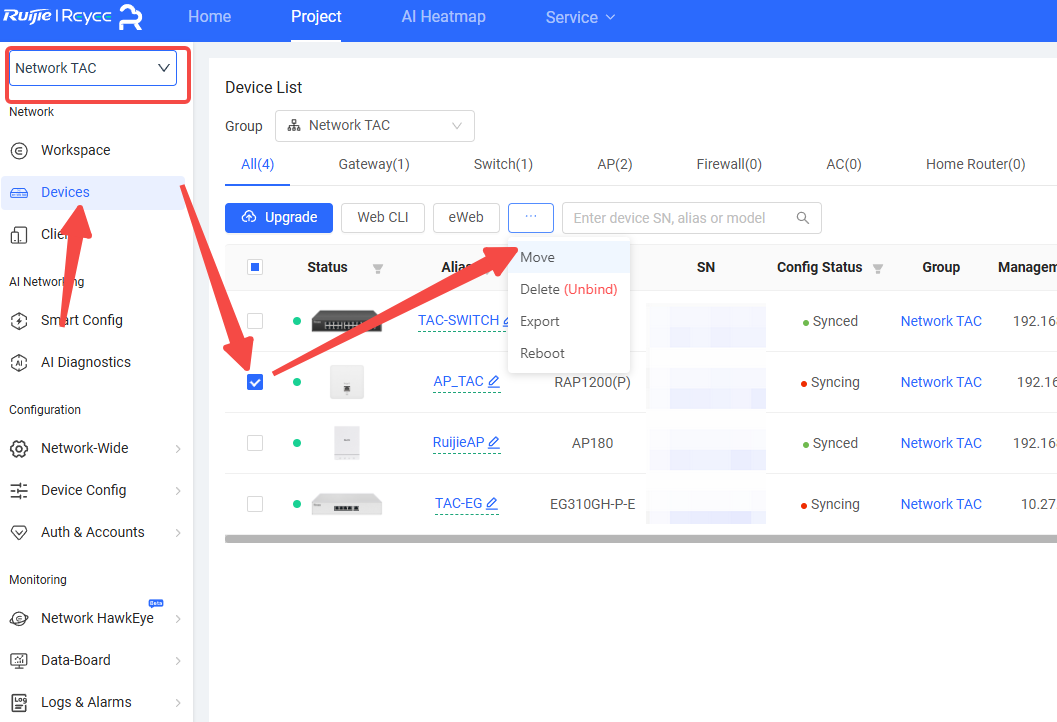The height and width of the screenshot is (722, 1057).
Task: Click the Network HawkEye icon
Action: pos(20,618)
